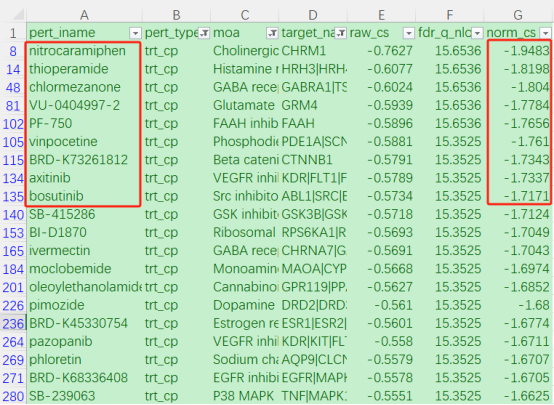554x405 pixels.
Task: Expand the fdr_q_nlog filter dropdown
Action: (x=477, y=33)
